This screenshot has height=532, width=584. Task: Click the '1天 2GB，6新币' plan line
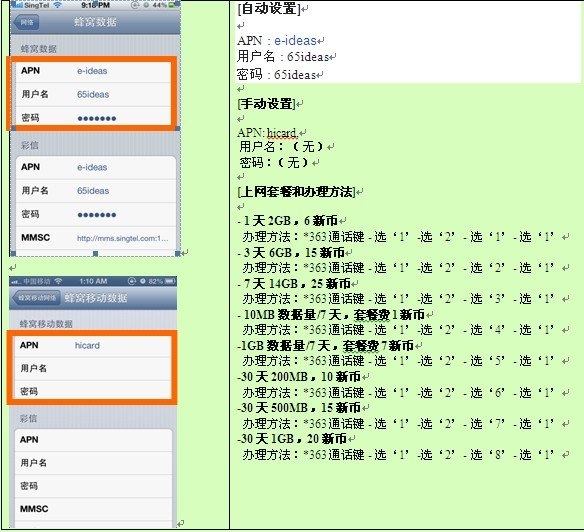(x=288, y=221)
